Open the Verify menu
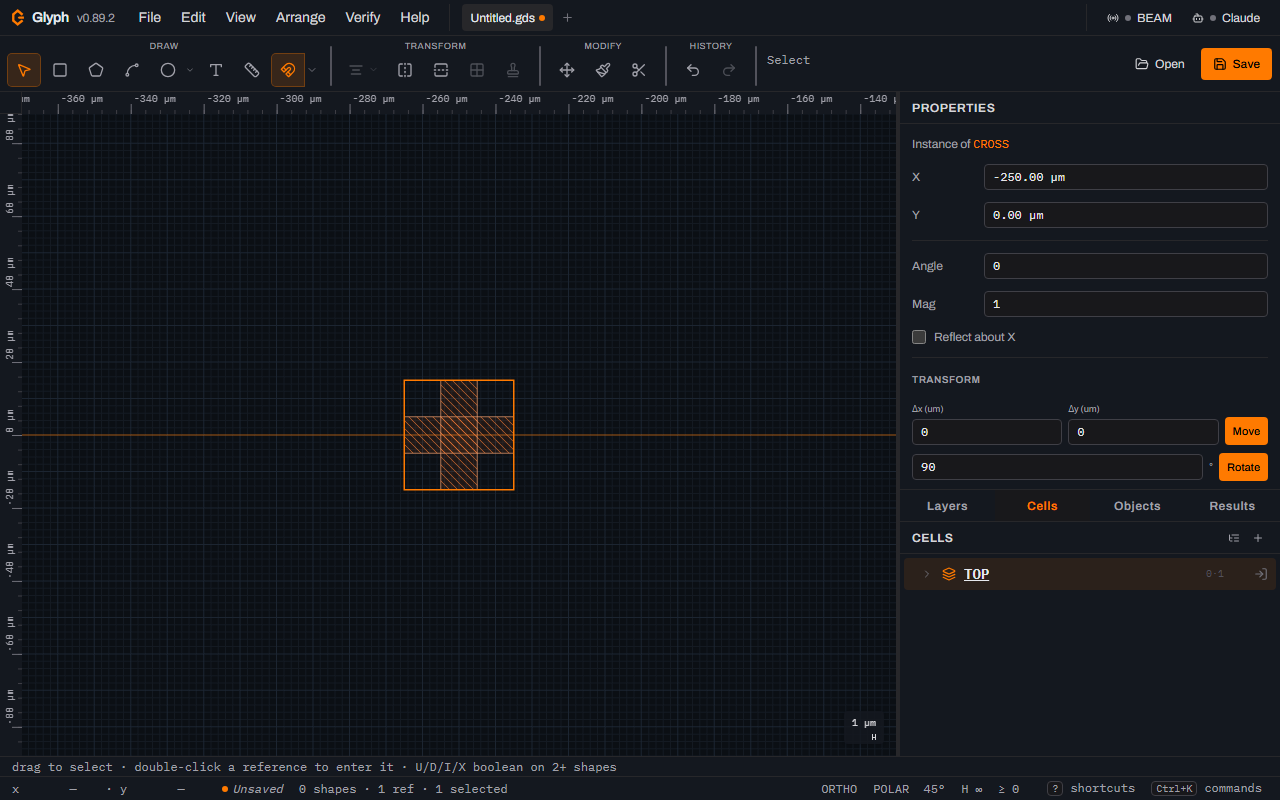This screenshot has width=1280, height=800. 363,18
